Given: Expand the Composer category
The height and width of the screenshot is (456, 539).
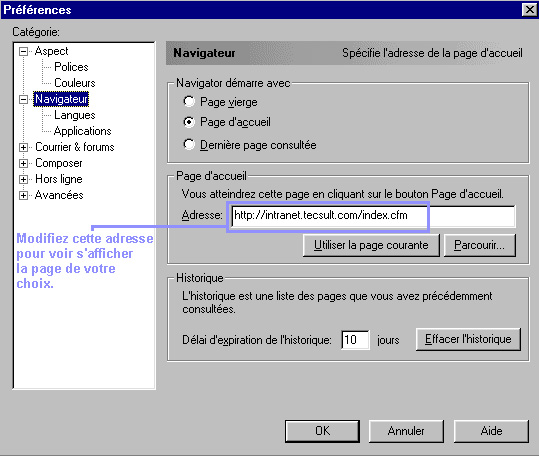Looking at the screenshot, I should [23, 163].
